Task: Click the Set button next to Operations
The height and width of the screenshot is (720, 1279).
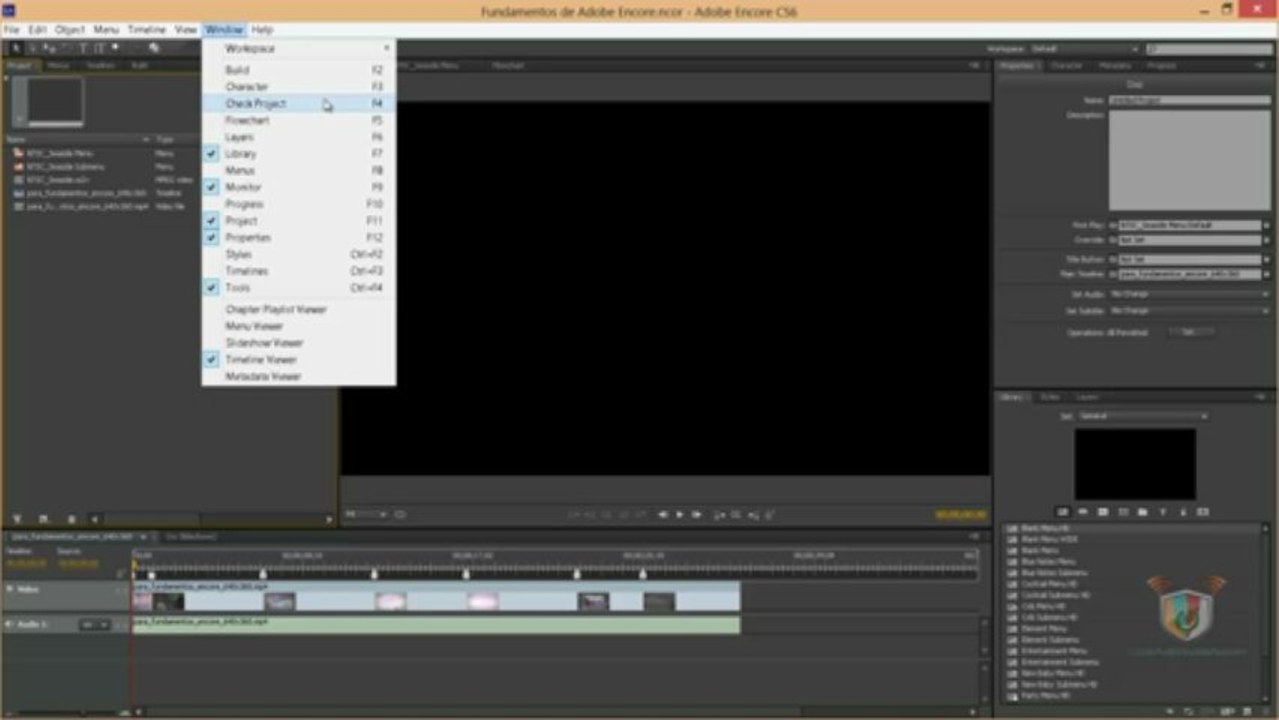Action: tap(1190, 332)
